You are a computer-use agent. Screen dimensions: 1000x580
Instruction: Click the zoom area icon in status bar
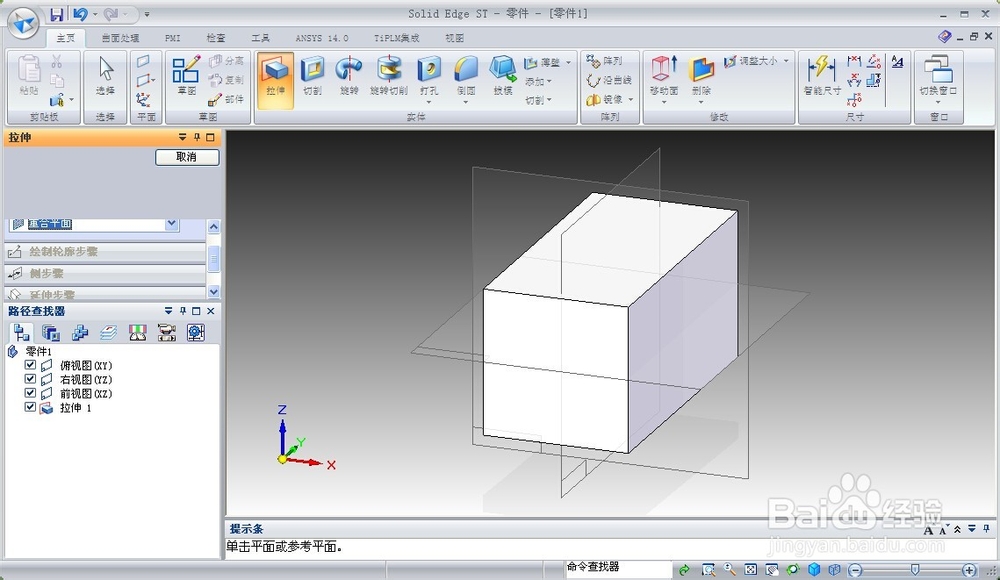(x=708, y=569)
